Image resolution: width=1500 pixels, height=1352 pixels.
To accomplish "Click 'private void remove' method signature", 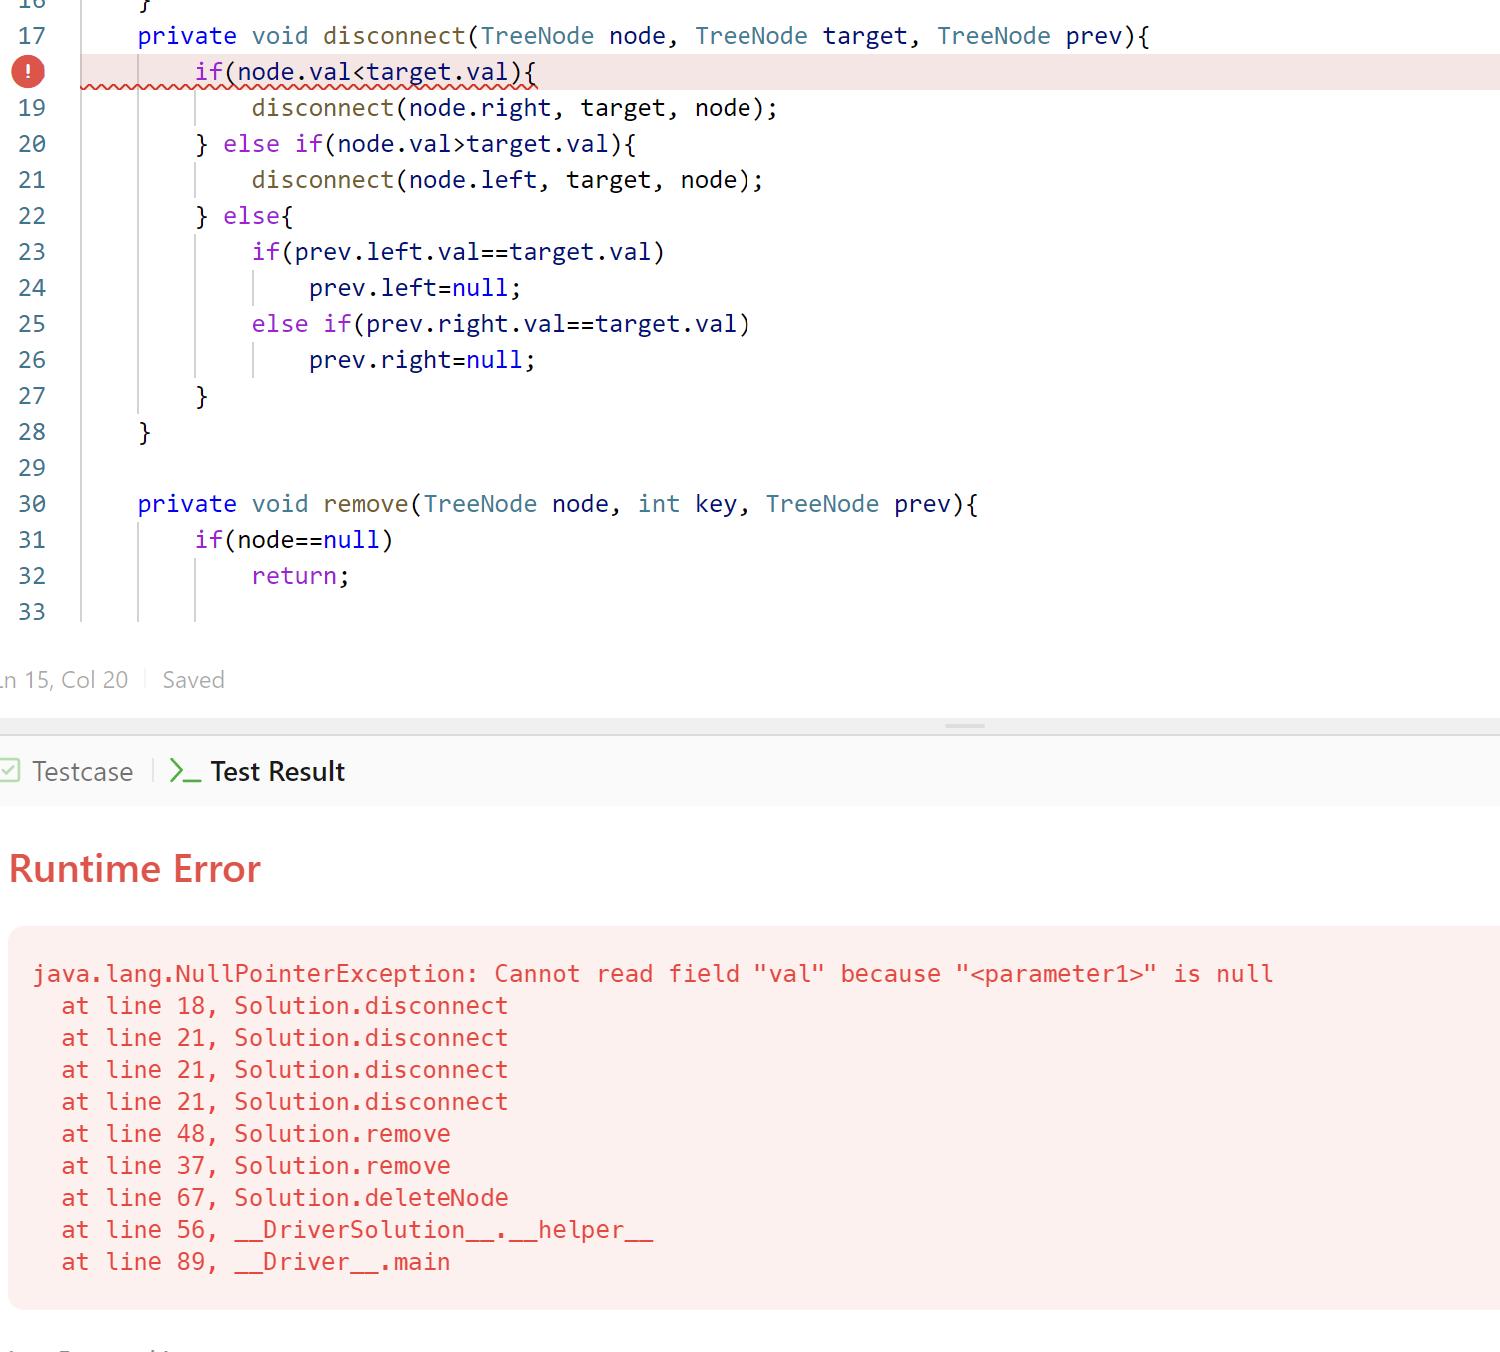I will click(558, 504).
